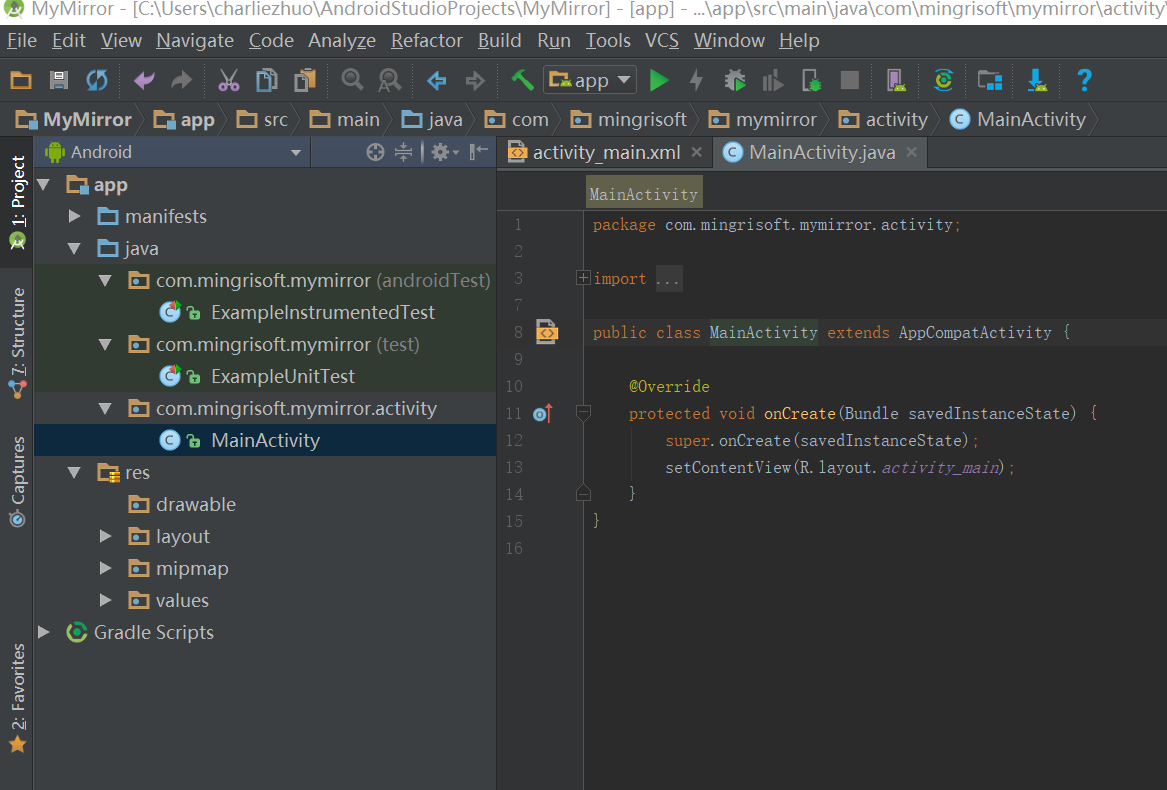The image size is (1167, 790).
Task: Click the scroll from source crosshair icon
Action: click(x=375, y=152)
